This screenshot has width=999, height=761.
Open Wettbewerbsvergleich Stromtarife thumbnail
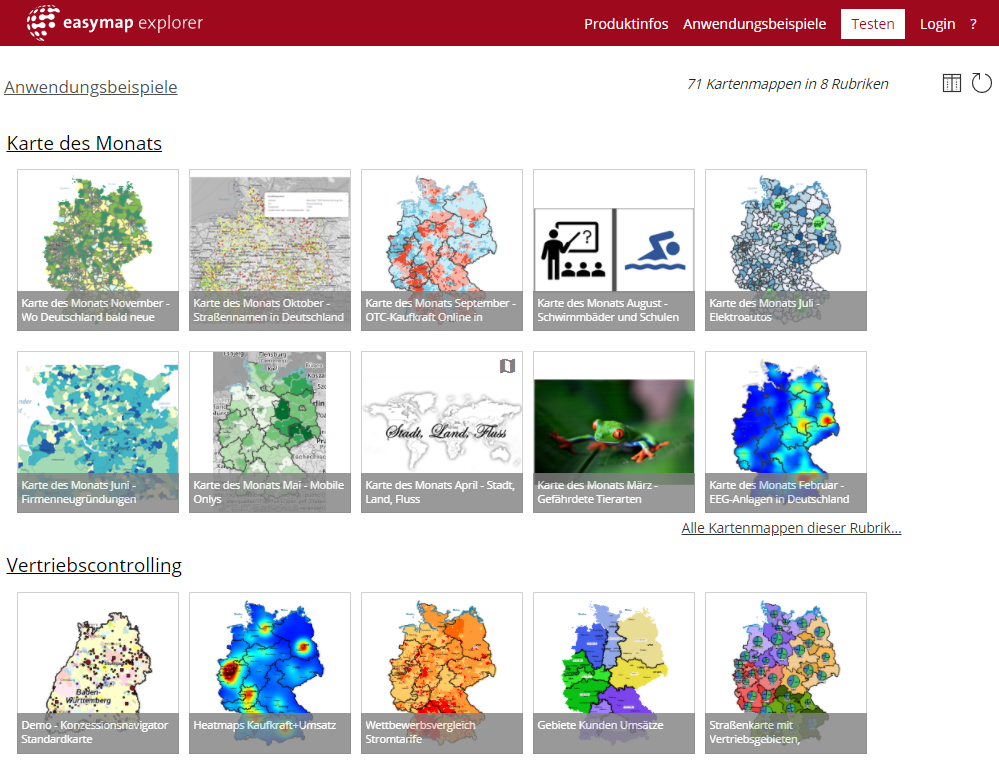click(x=442, y=672)
